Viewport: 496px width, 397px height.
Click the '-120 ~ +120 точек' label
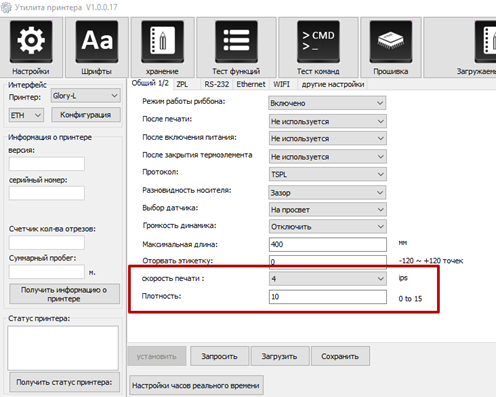[431, 261]
